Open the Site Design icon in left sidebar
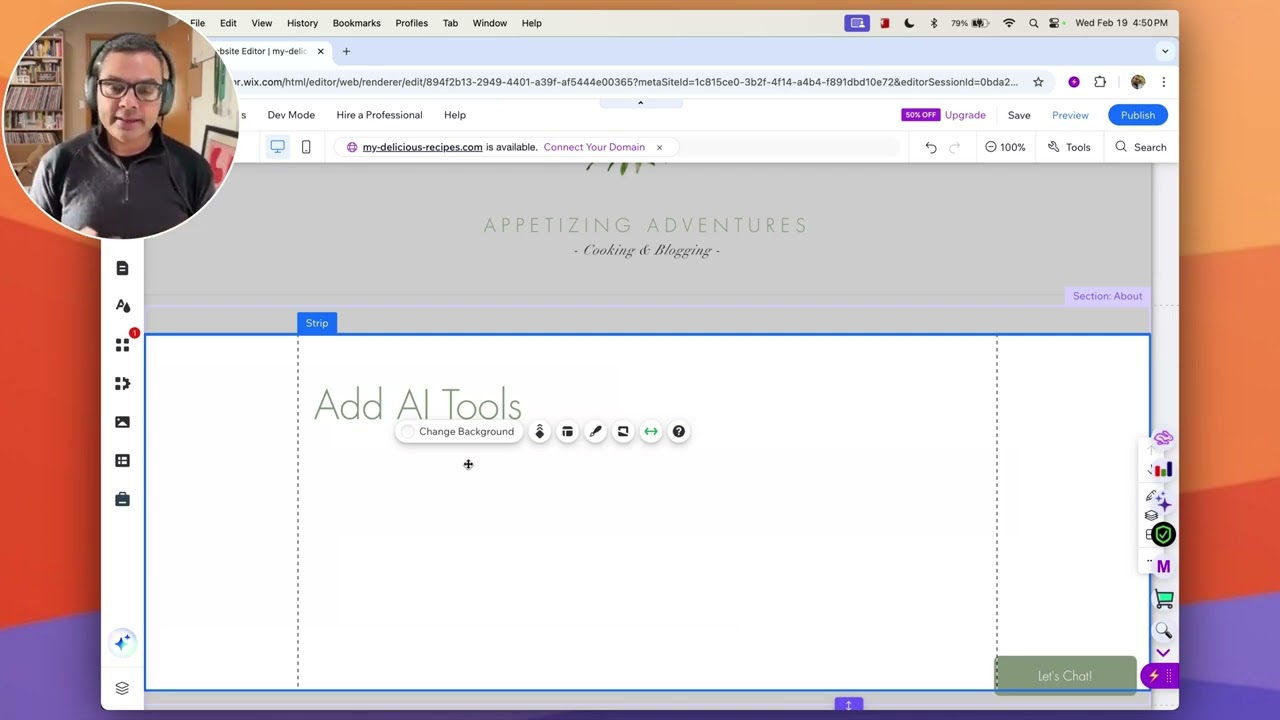The image size is (1280, 720). [122, 306]
